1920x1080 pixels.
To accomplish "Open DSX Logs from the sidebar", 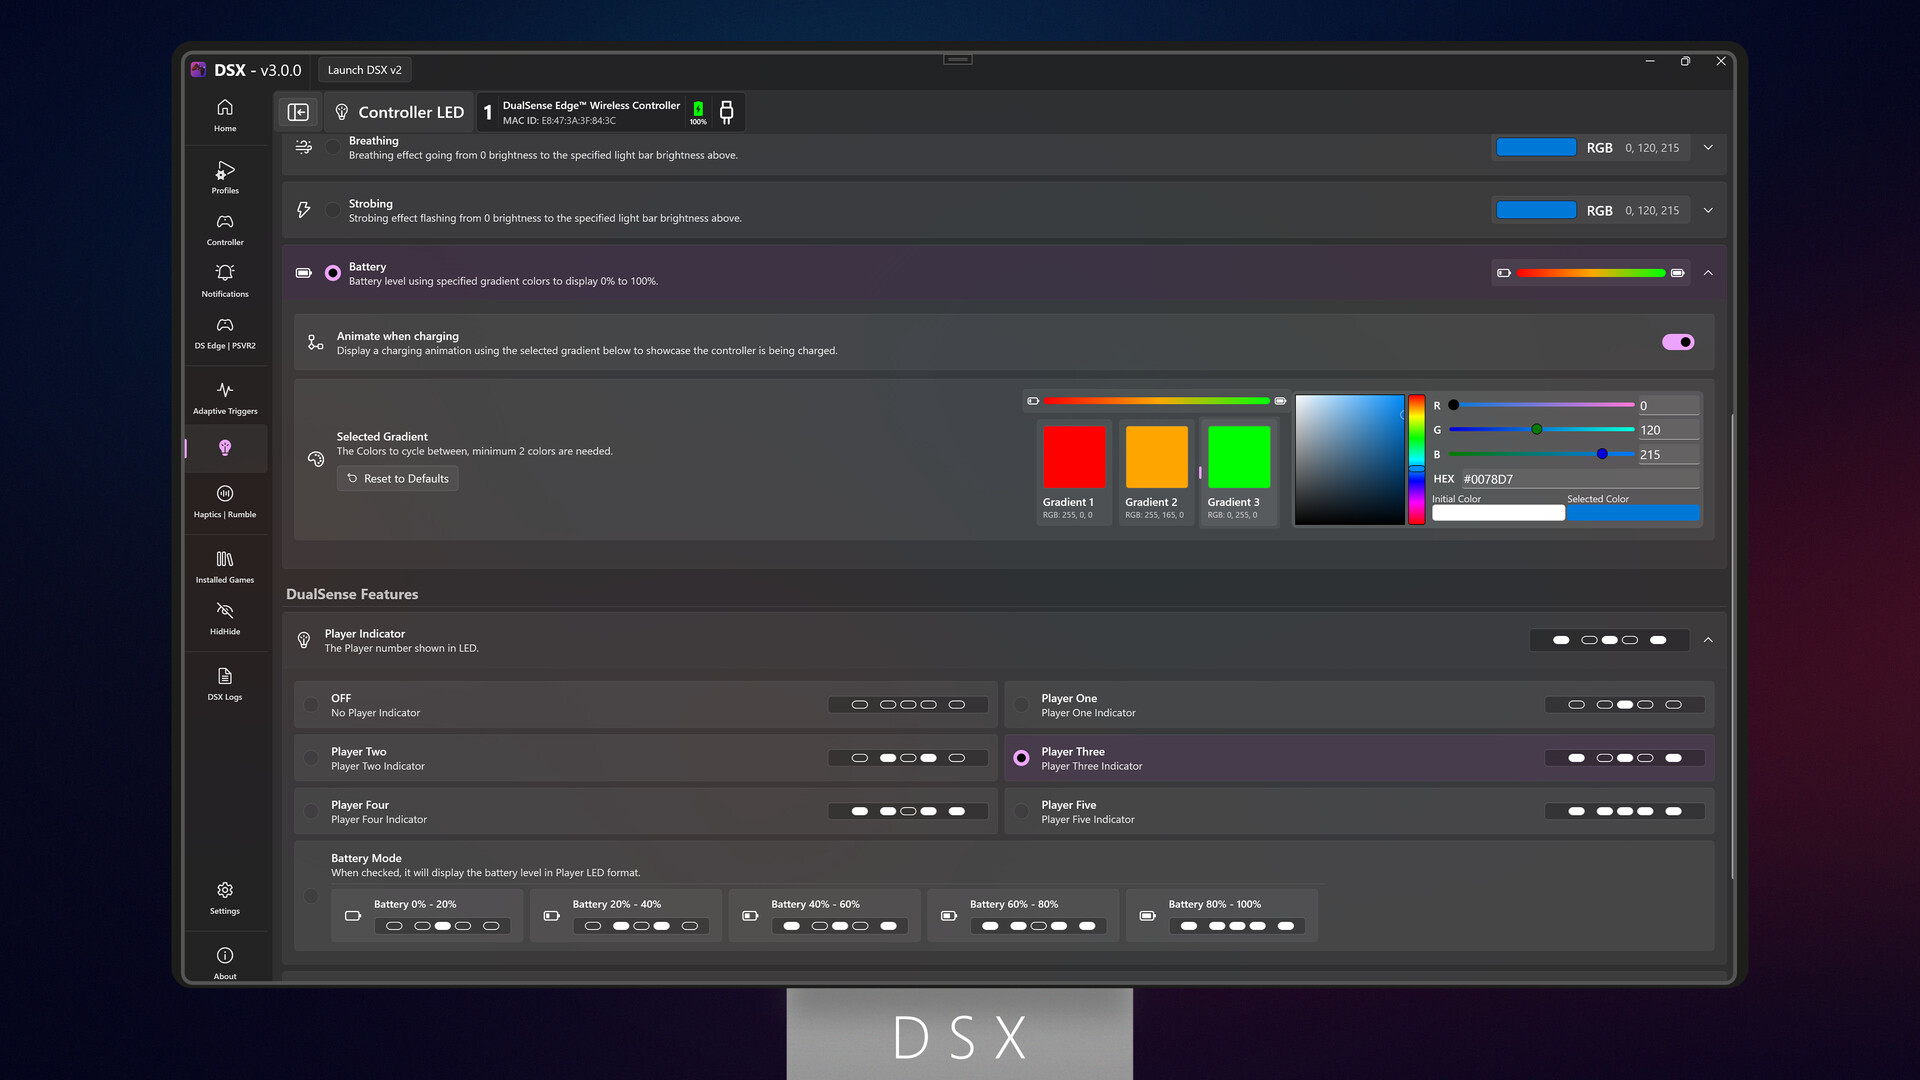I will coord(224,682).
